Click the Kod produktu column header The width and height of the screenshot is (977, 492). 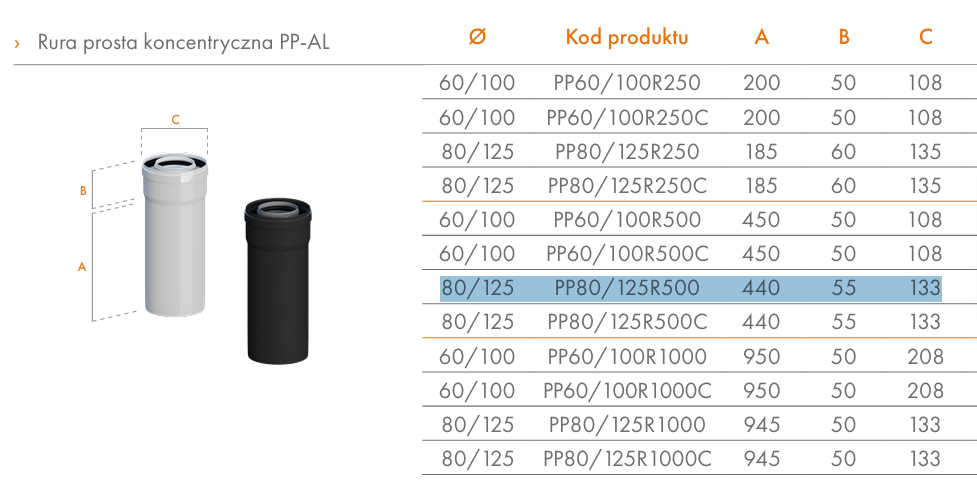(627, 37)
